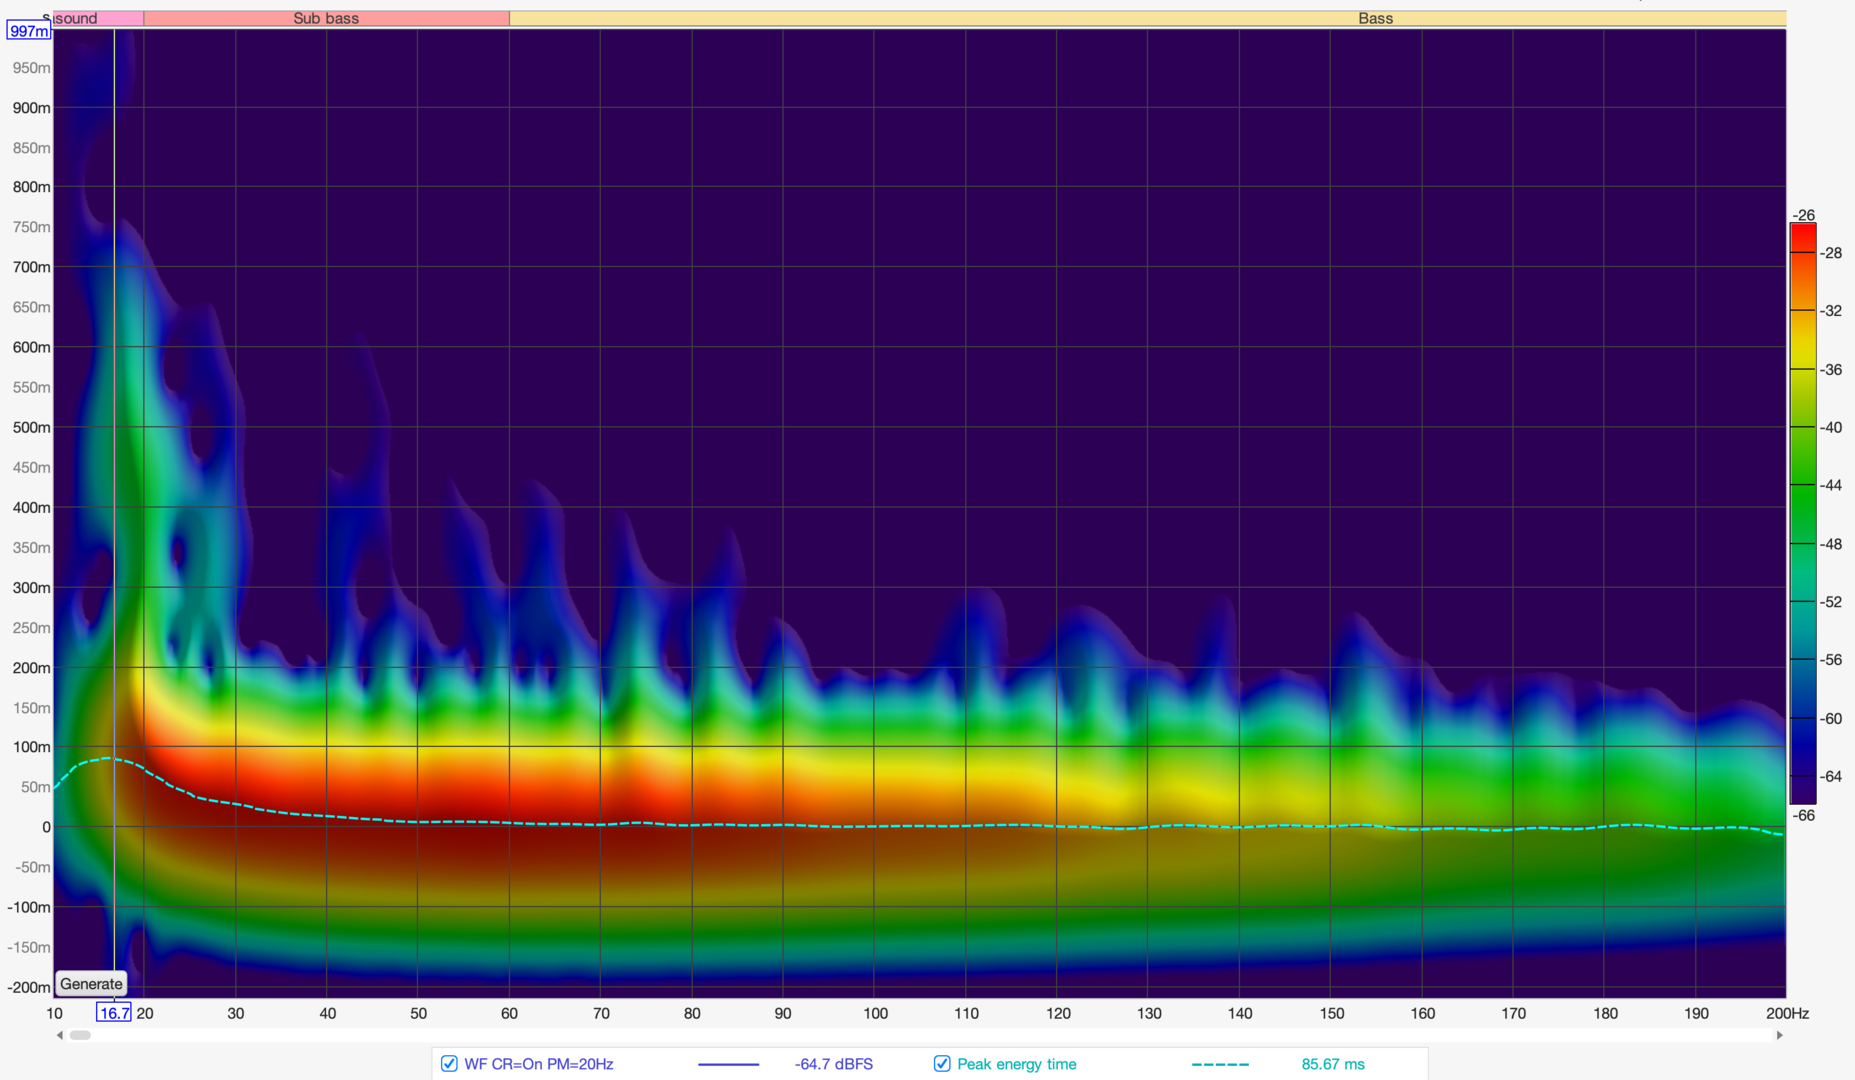The height and width of the screenshot is (1080, 1855).
Task: Click the 997m time value box
Action: pyautogui.click(x=28, y=31)
